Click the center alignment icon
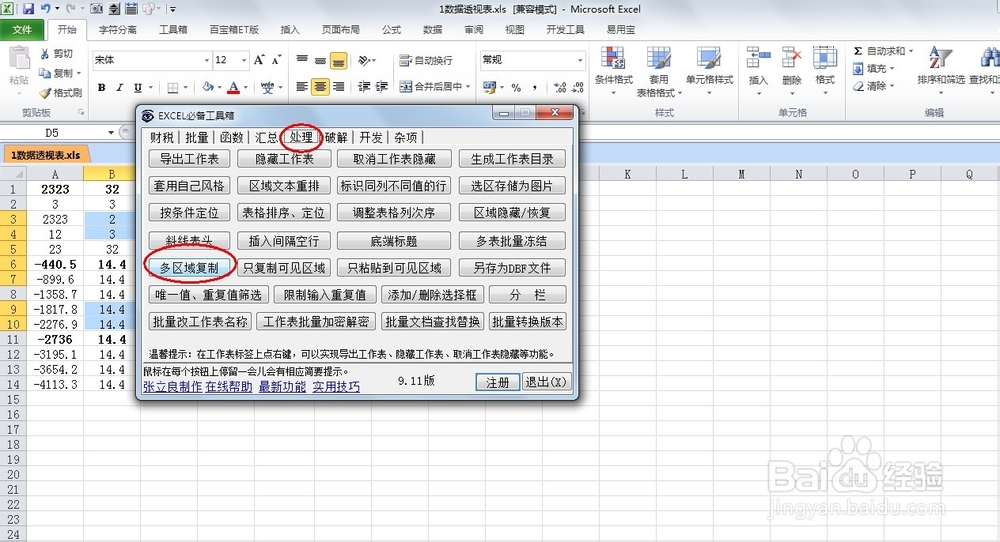This screenshot has width=1000, height=542. coord(320,87)
